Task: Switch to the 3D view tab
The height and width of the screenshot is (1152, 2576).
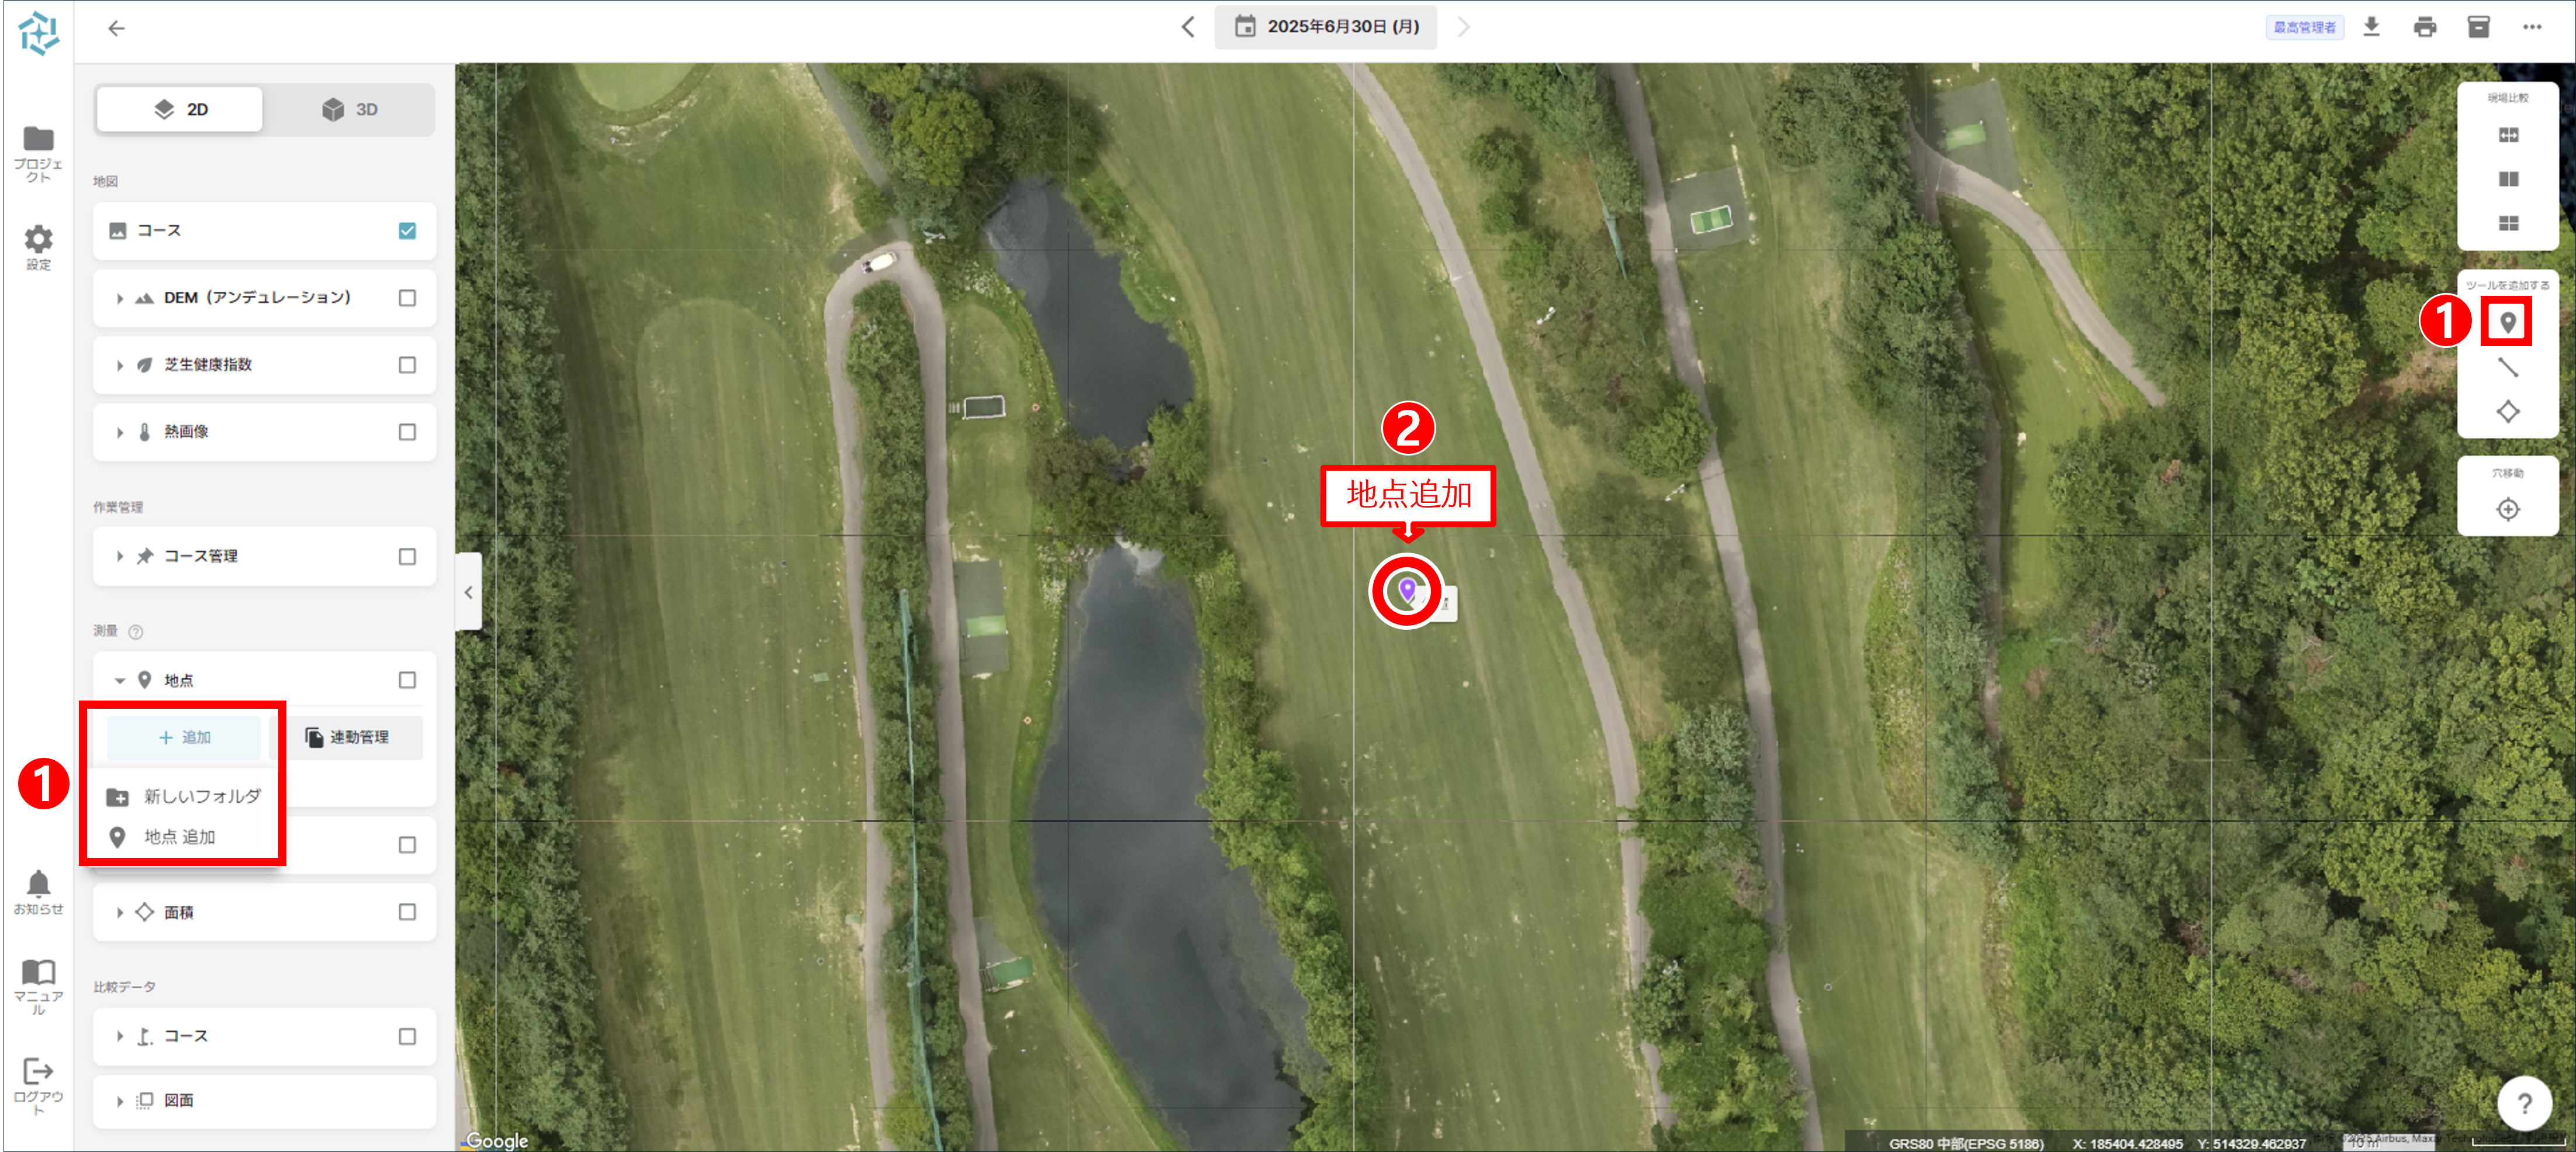Action: [x=349, y=109]
